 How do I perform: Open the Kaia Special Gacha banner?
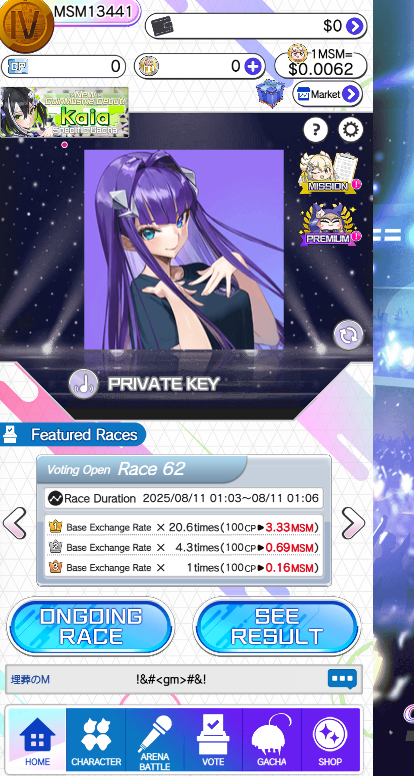tap(64, 112)
